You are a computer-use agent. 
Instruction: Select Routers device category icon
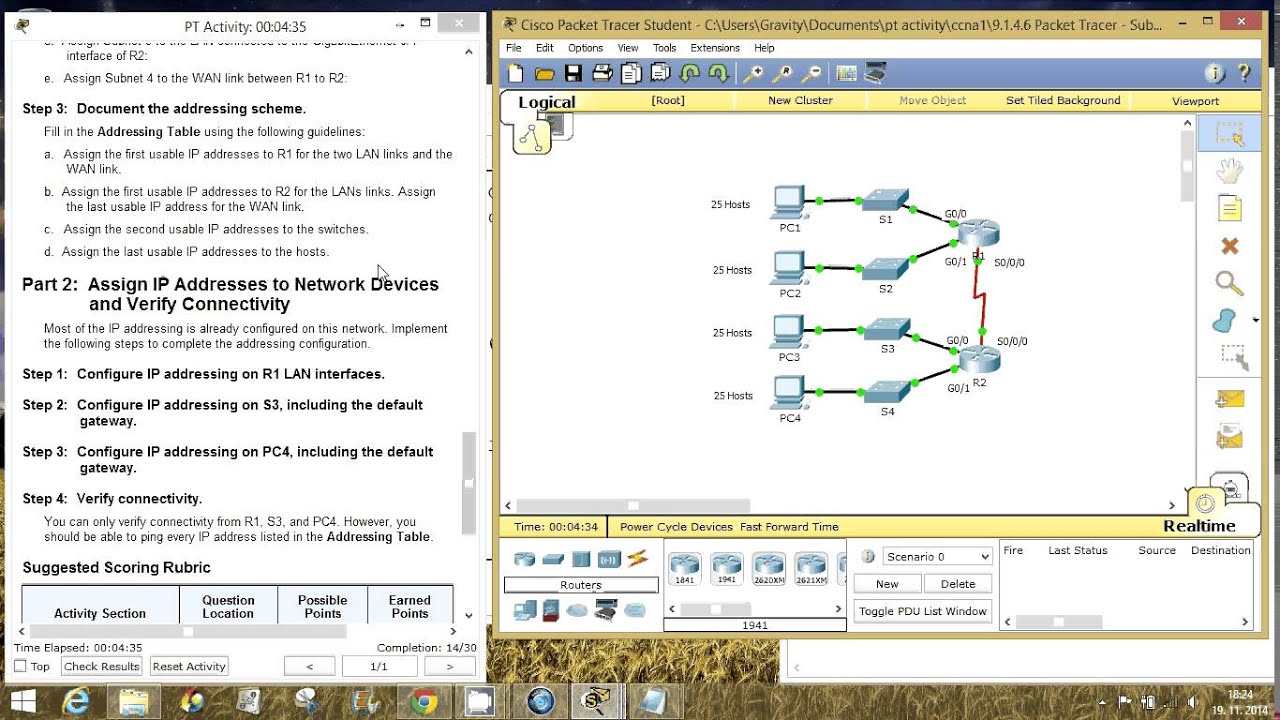point(525,559)
